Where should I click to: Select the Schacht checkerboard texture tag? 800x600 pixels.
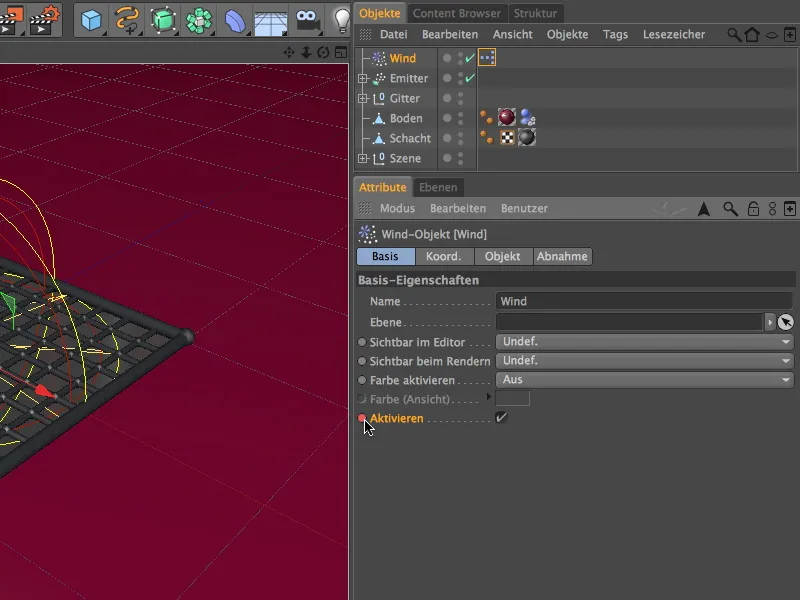point(507,137)
